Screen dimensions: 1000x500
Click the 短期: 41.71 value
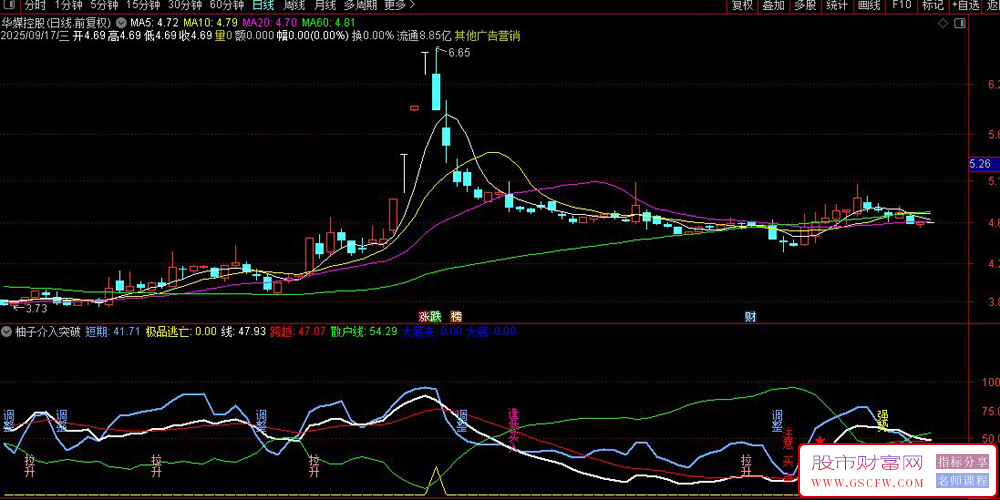point(113,332)
